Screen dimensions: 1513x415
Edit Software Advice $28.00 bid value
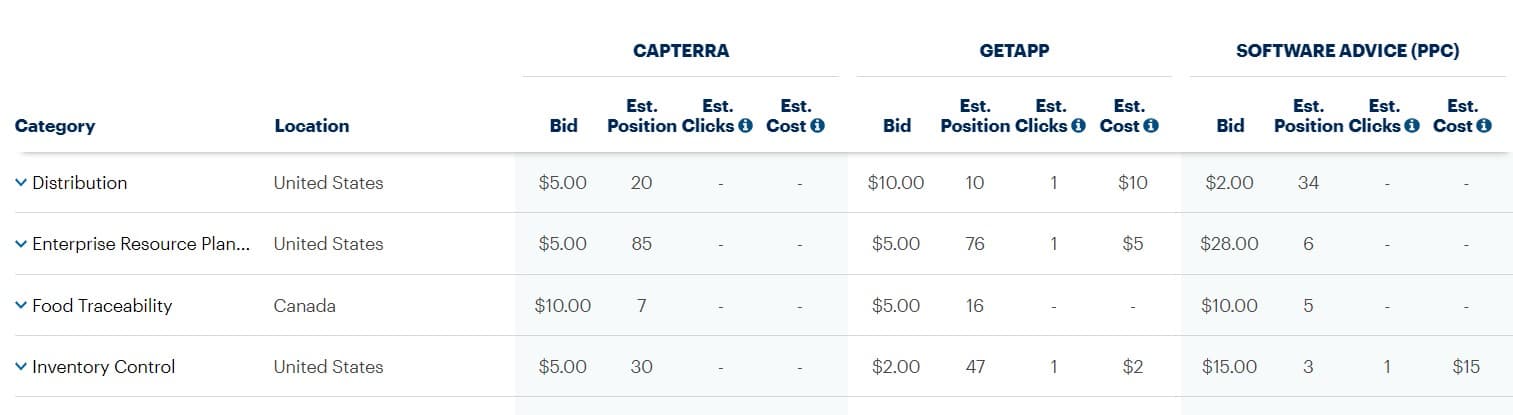pos(1230,244)
